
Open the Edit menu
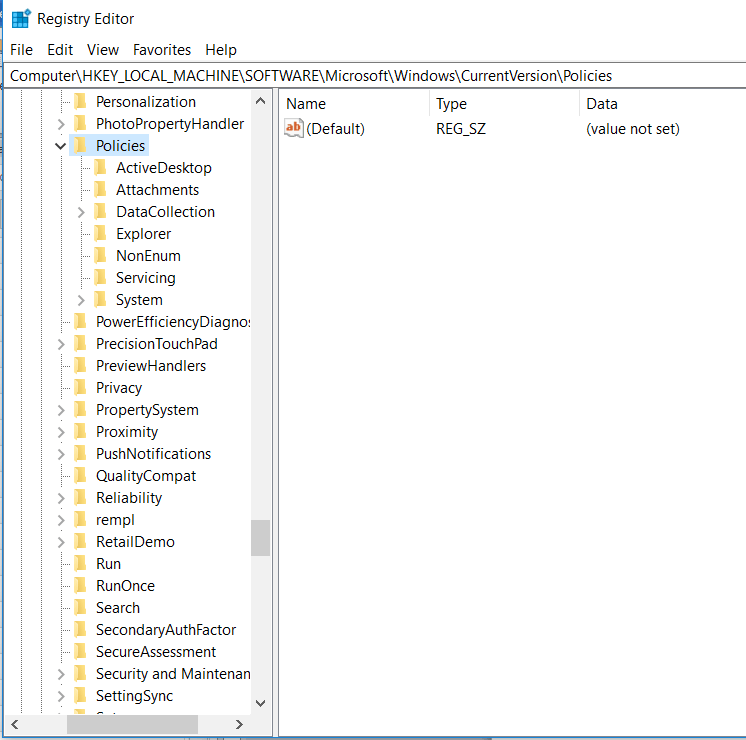[60, 49]
